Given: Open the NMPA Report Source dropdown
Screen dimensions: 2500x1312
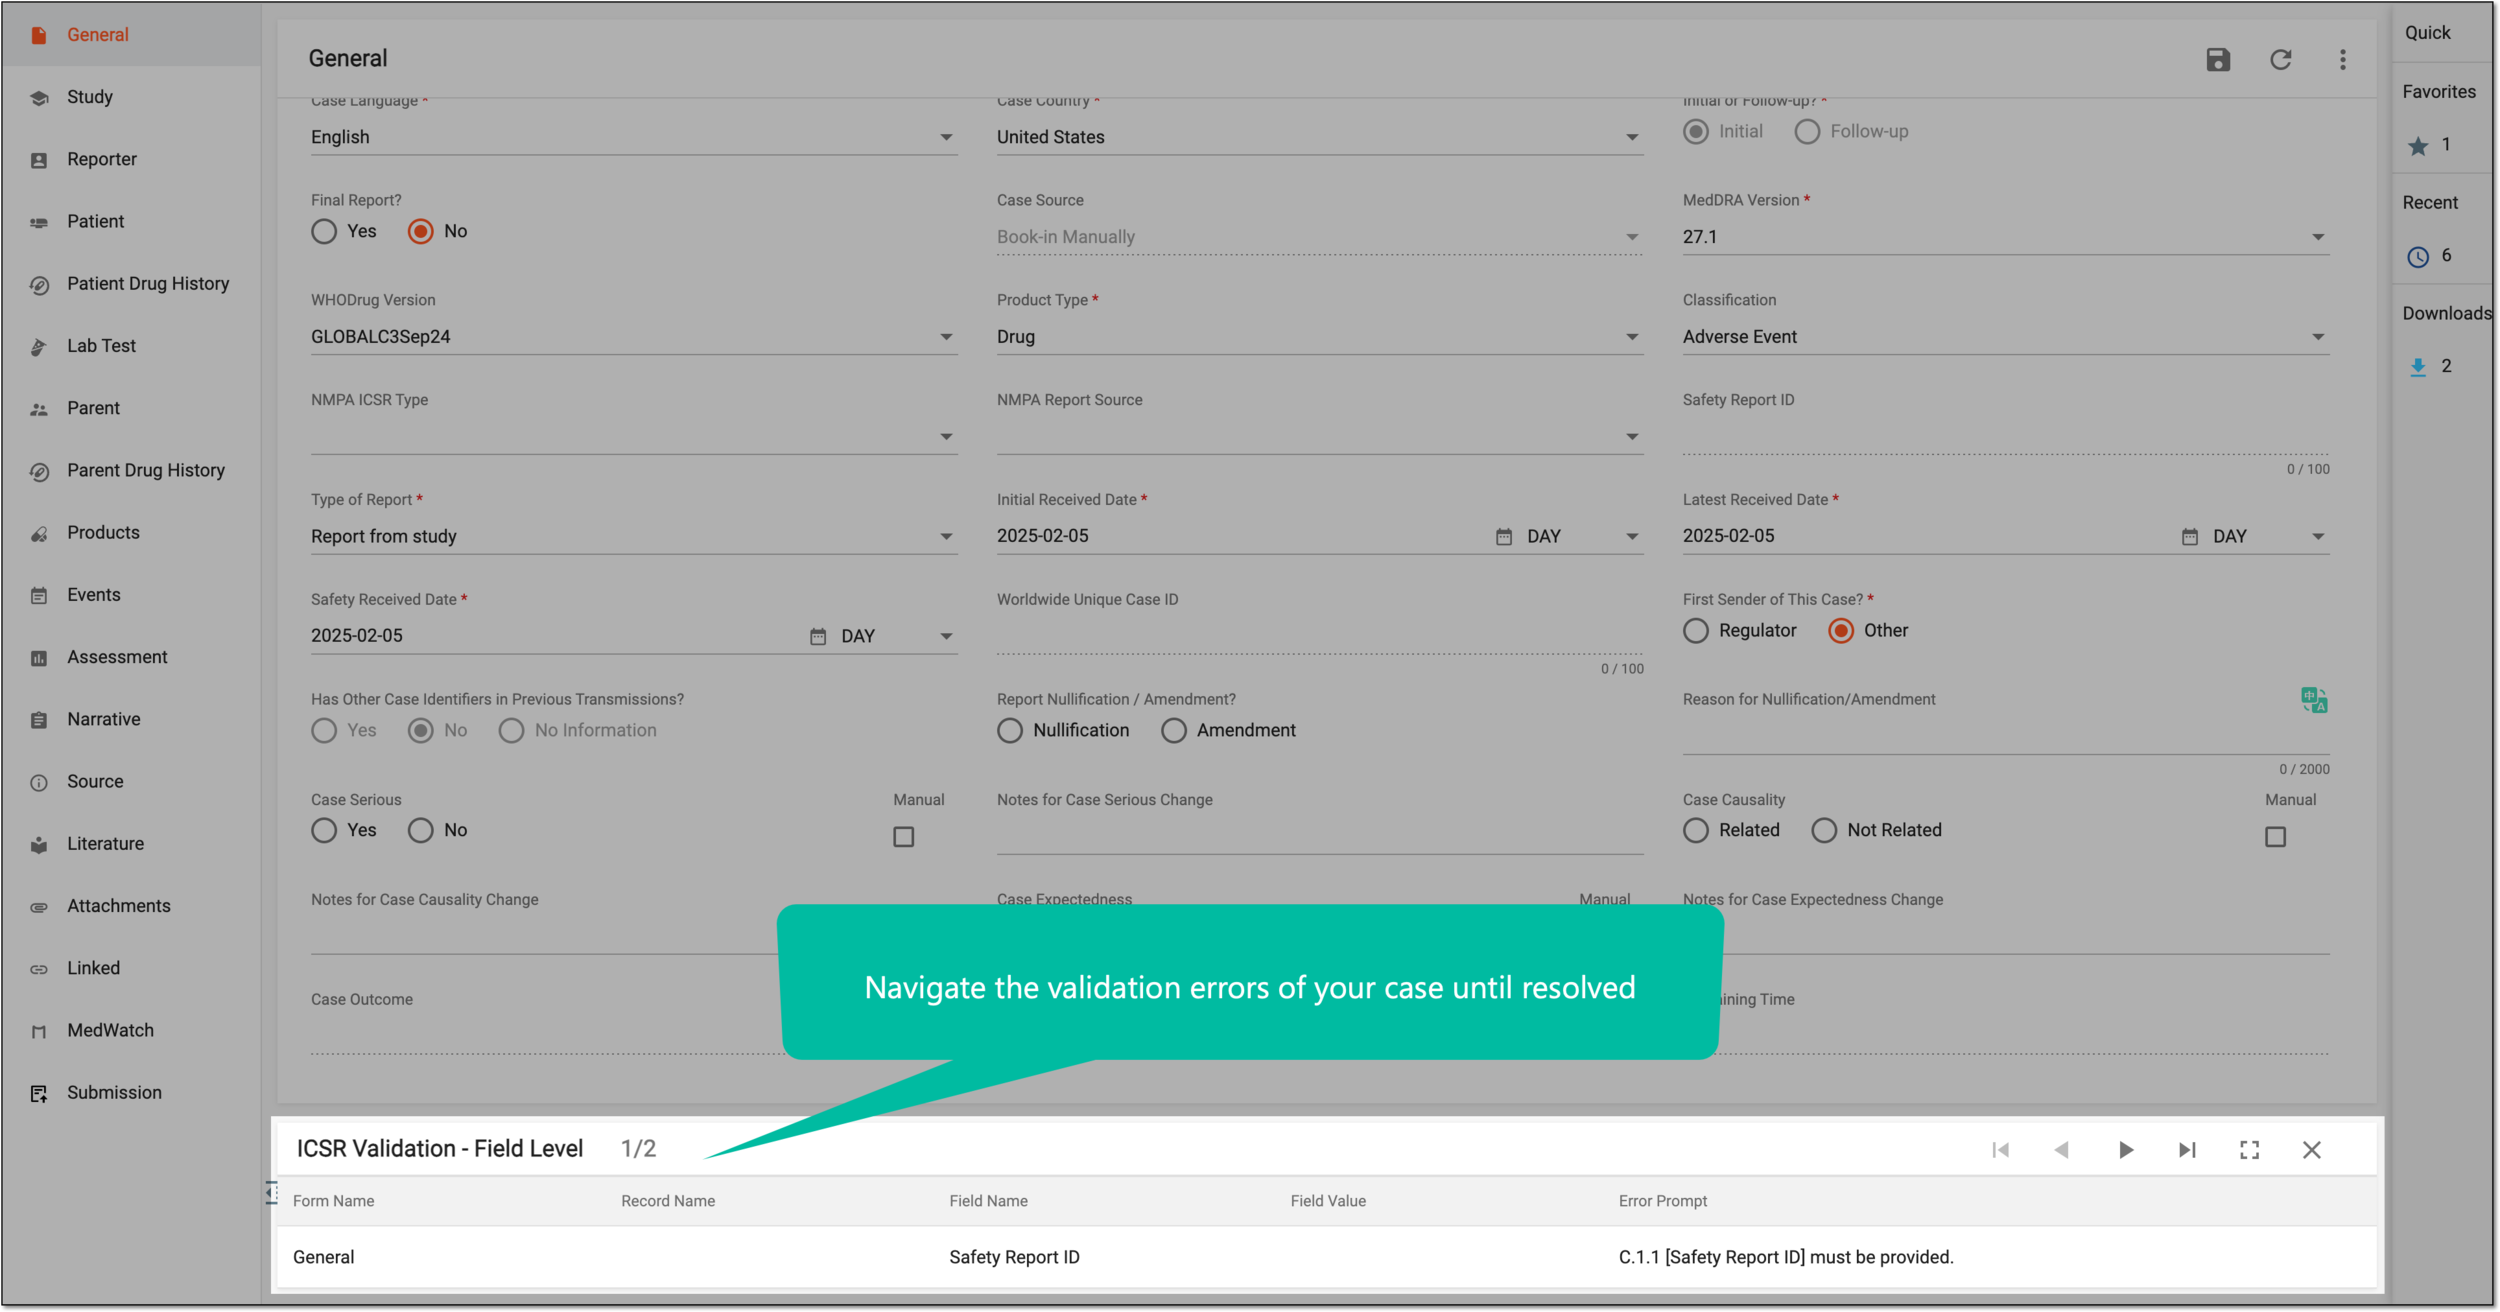Looking at the screenshot, I should pos(1320,437).
